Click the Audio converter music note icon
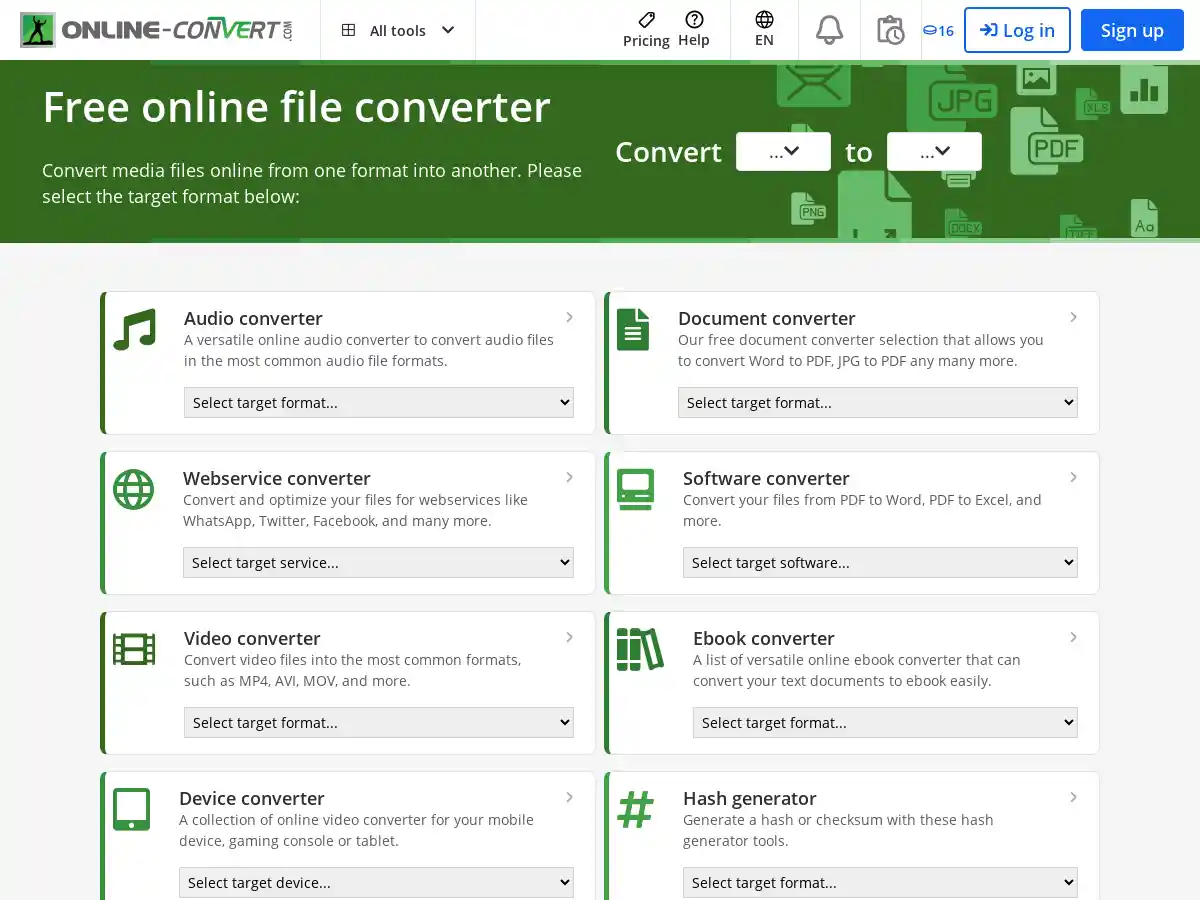 (133, 328)
